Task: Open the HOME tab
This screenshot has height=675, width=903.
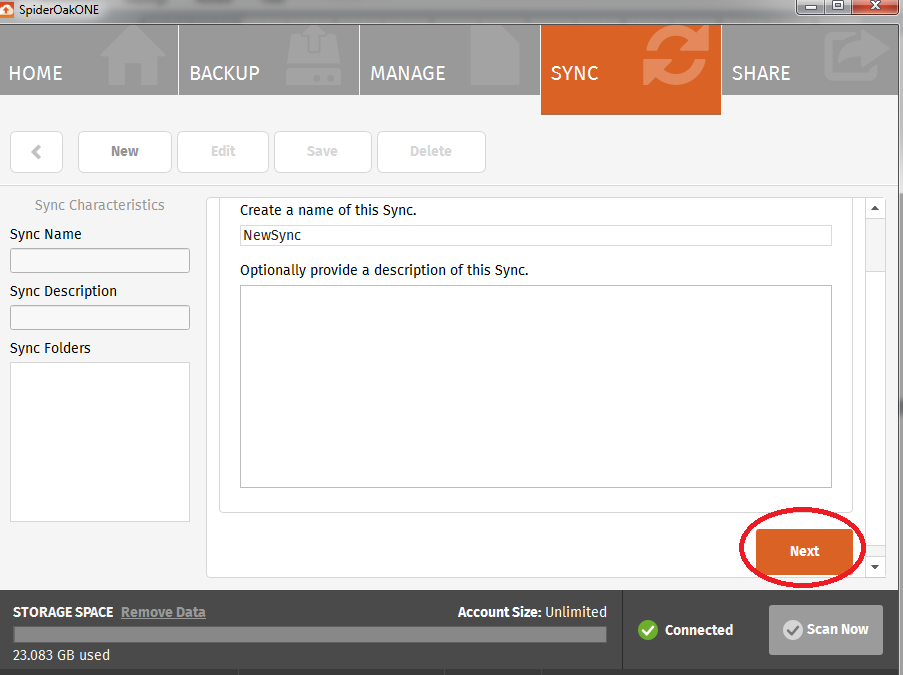Action: 89,60
